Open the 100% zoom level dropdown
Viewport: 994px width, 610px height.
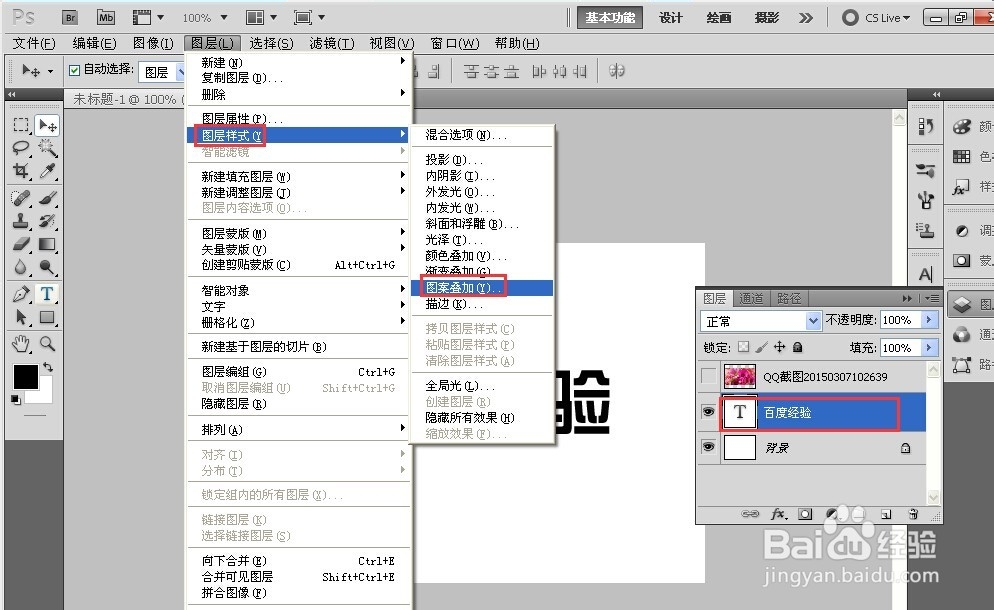[x=204, y=16]
